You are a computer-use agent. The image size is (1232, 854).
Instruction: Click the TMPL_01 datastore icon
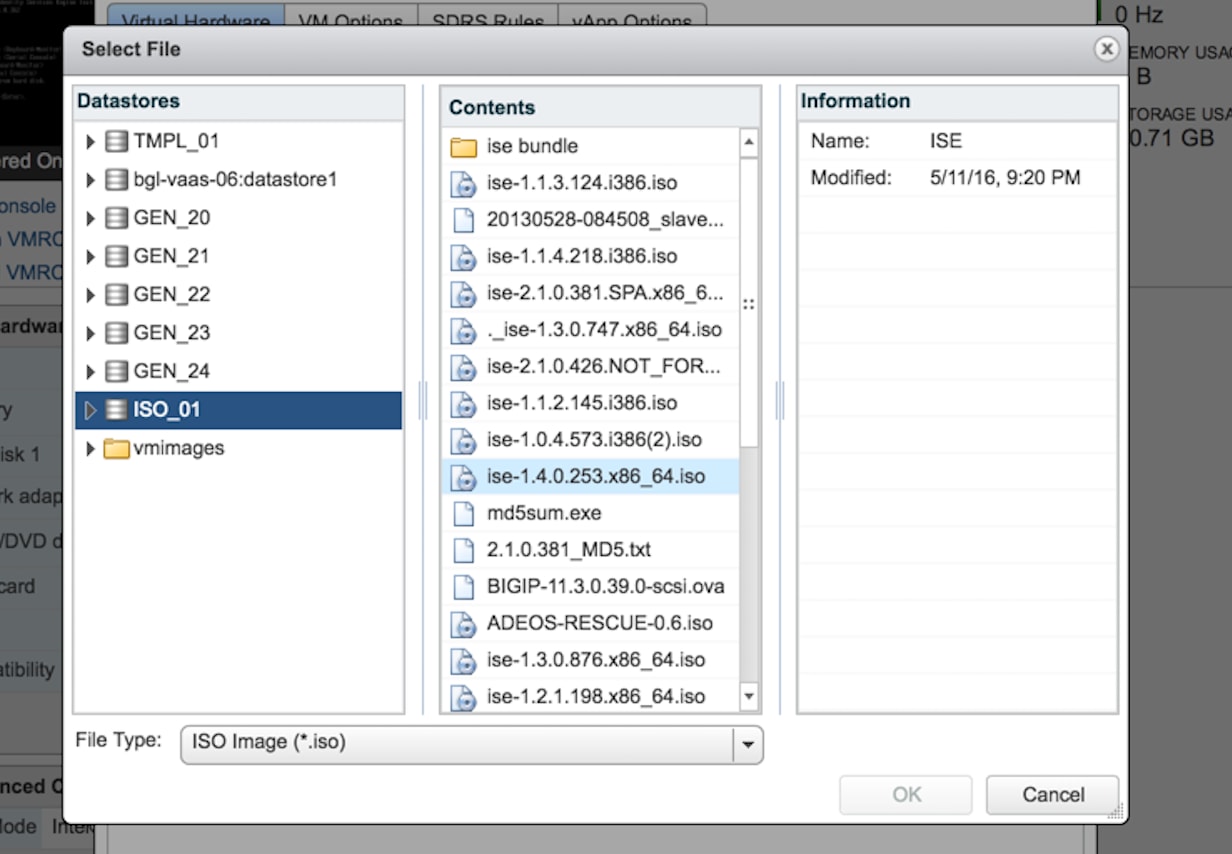(x=117, y=142)
